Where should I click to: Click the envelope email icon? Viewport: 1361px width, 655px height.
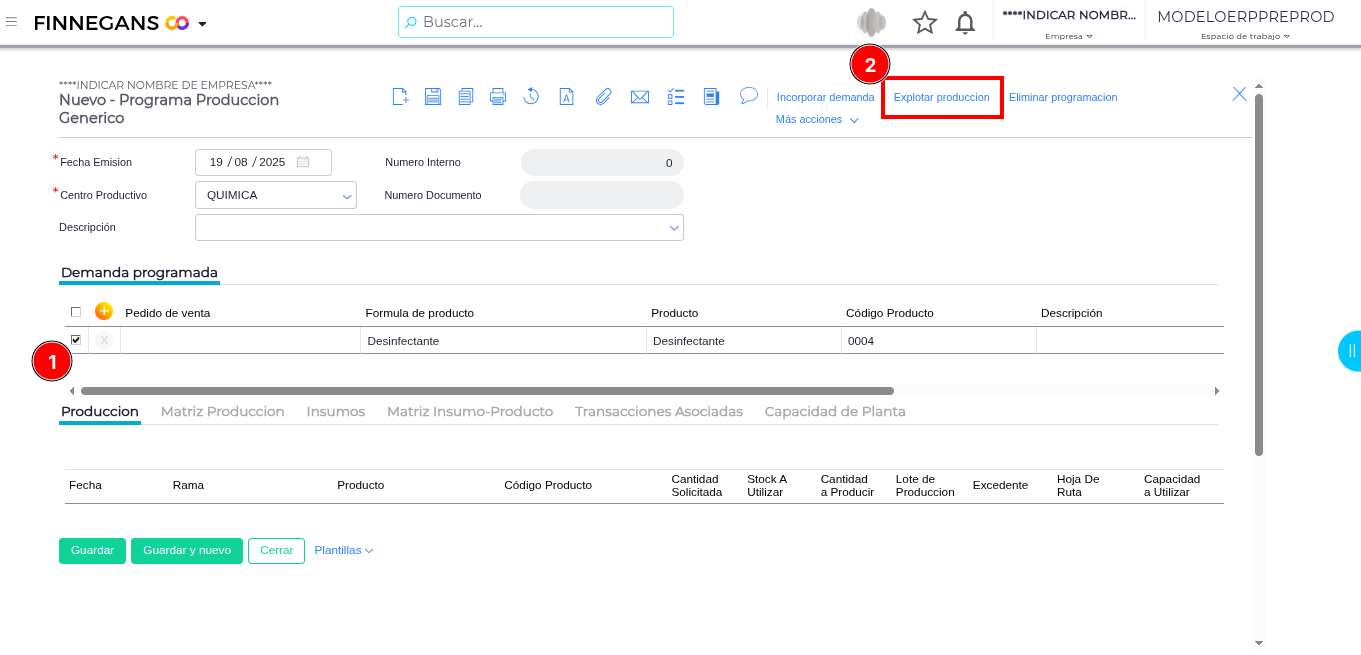640,97
